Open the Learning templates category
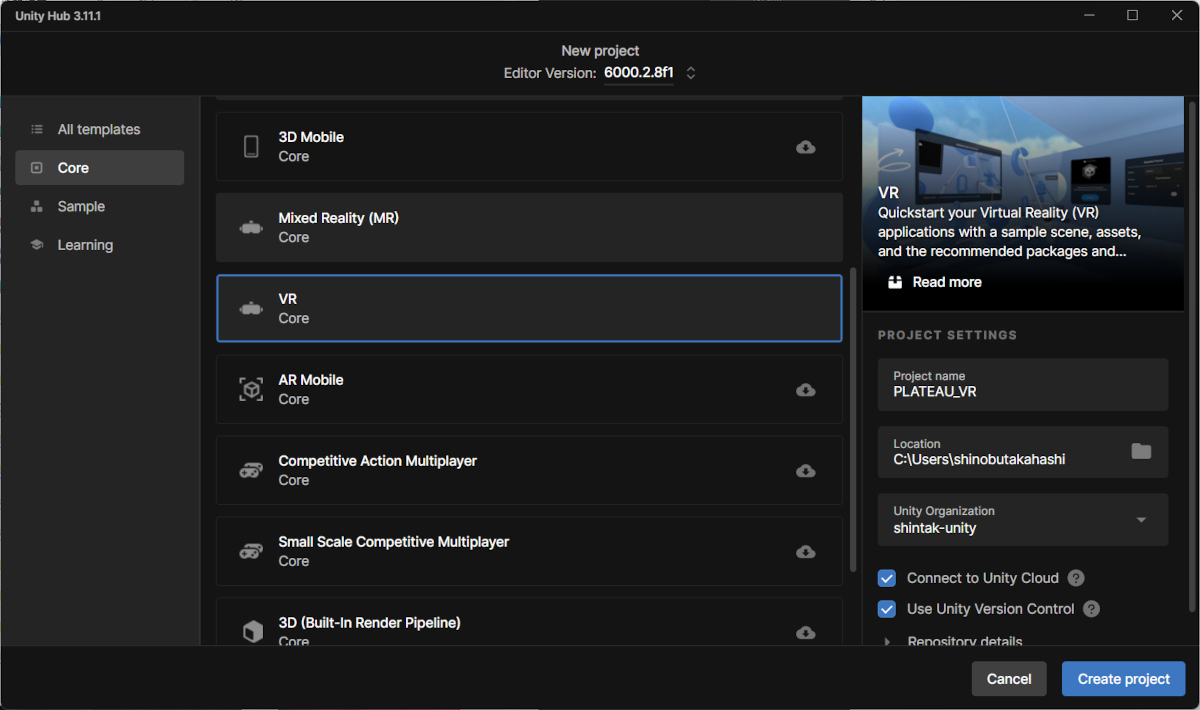Viewport: 1200px width, 710px height. (85, 245)
